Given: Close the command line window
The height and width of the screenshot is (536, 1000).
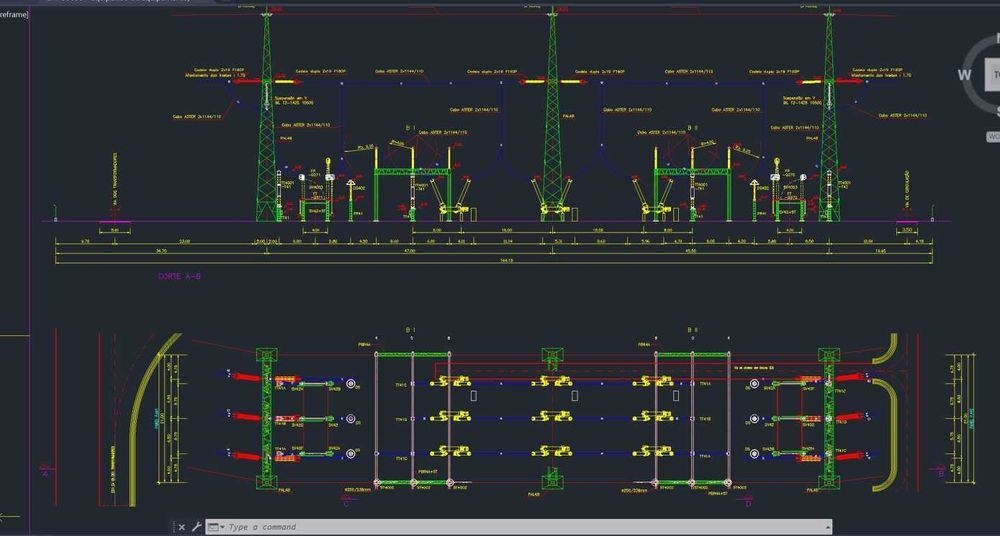Looking at the screenshot, I should 182,527.
